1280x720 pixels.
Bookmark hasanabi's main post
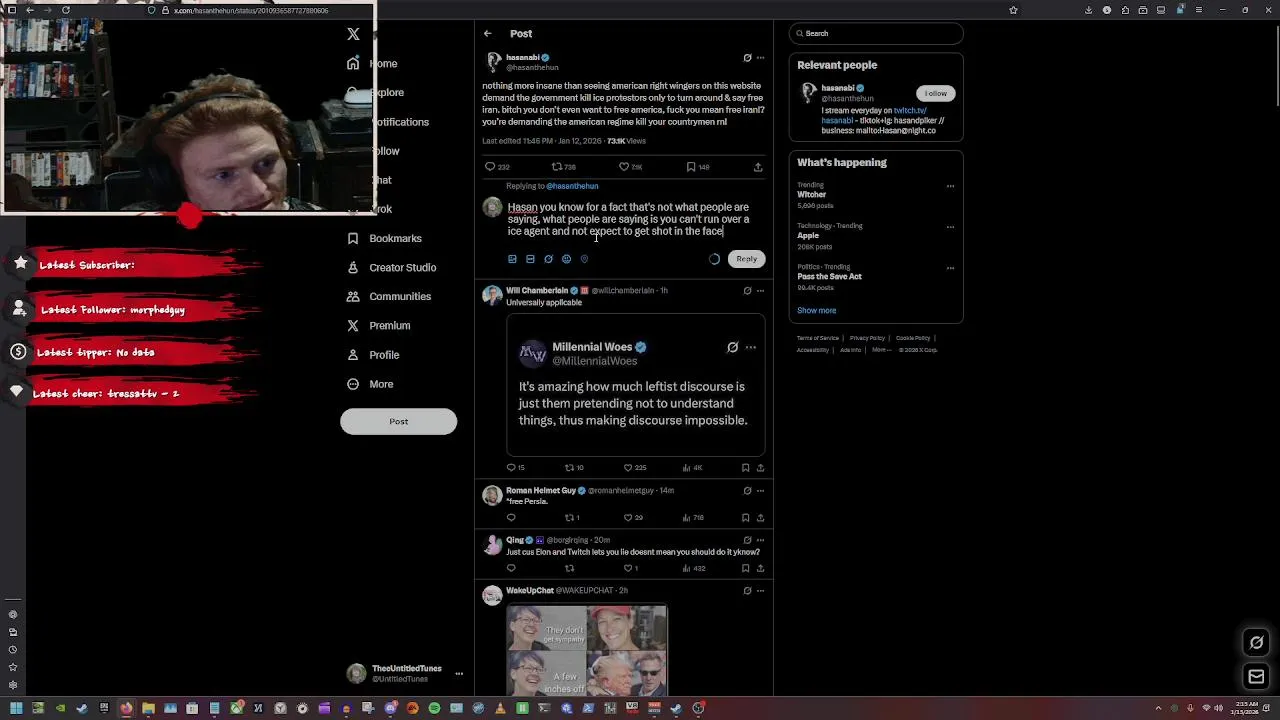(697, 167)
